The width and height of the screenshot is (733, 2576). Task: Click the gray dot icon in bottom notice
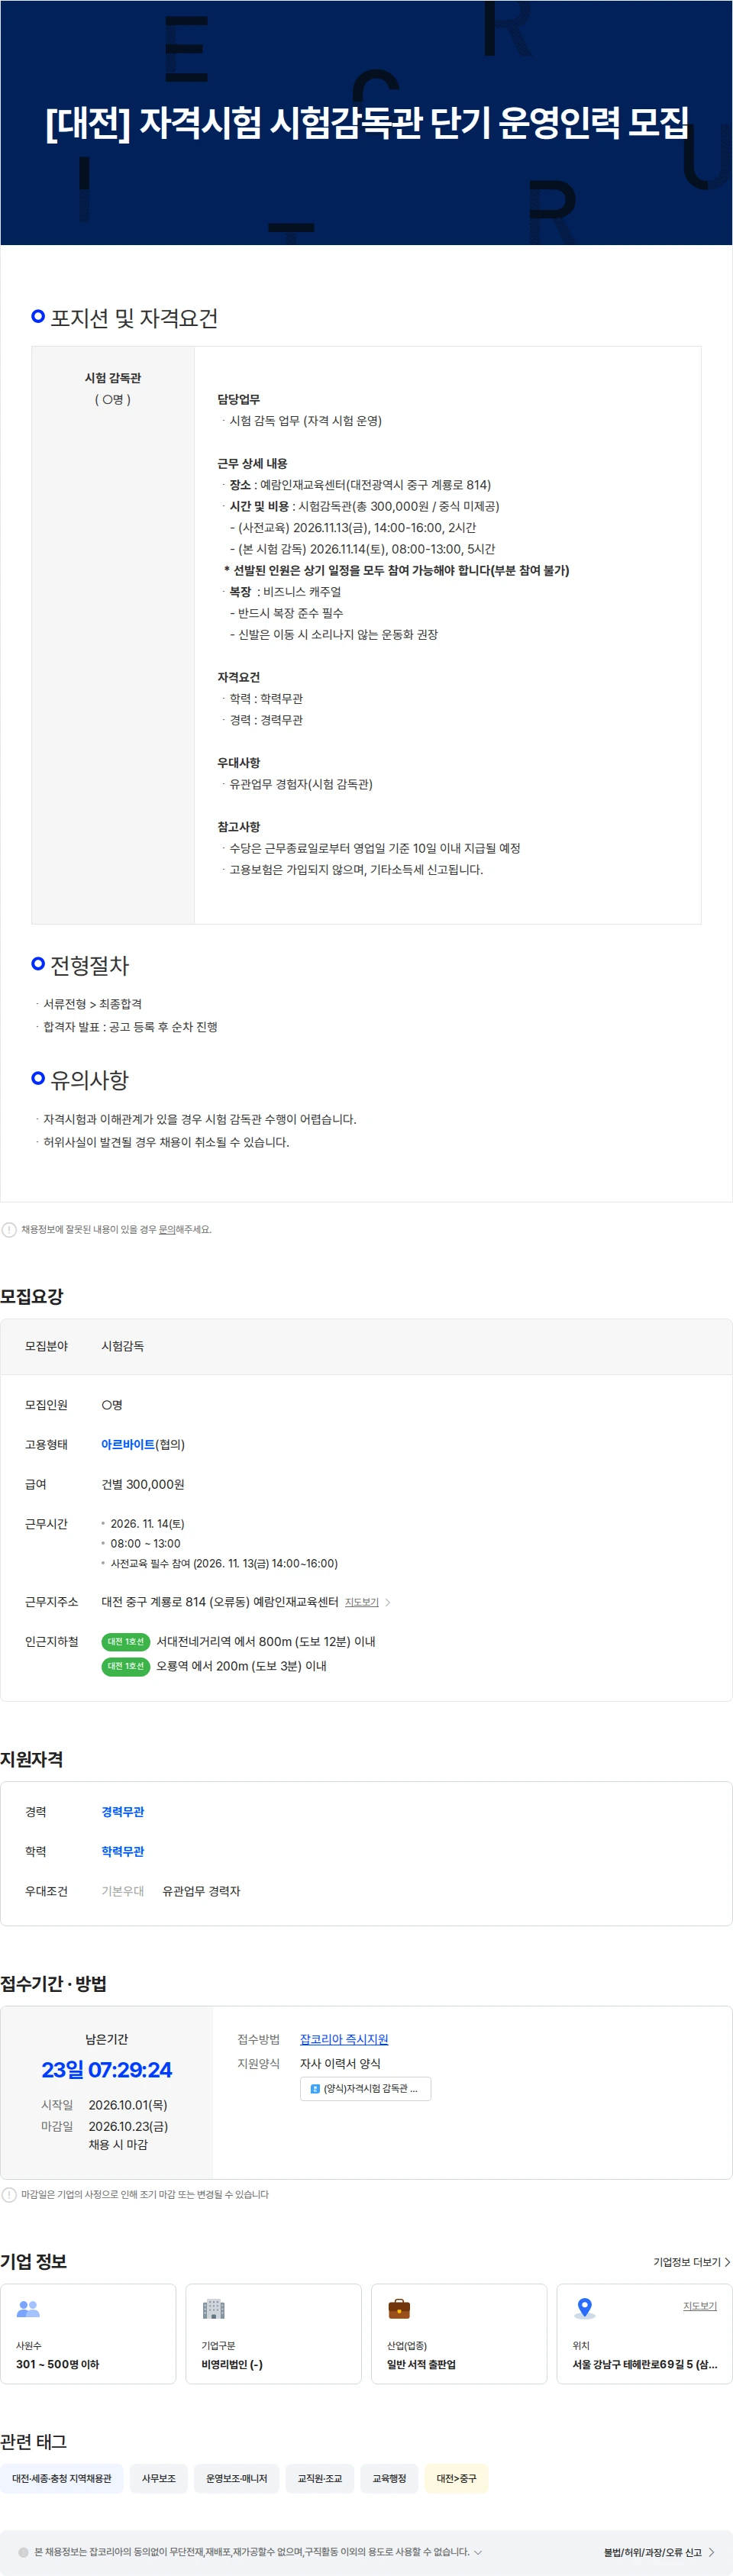[24, 2552]
